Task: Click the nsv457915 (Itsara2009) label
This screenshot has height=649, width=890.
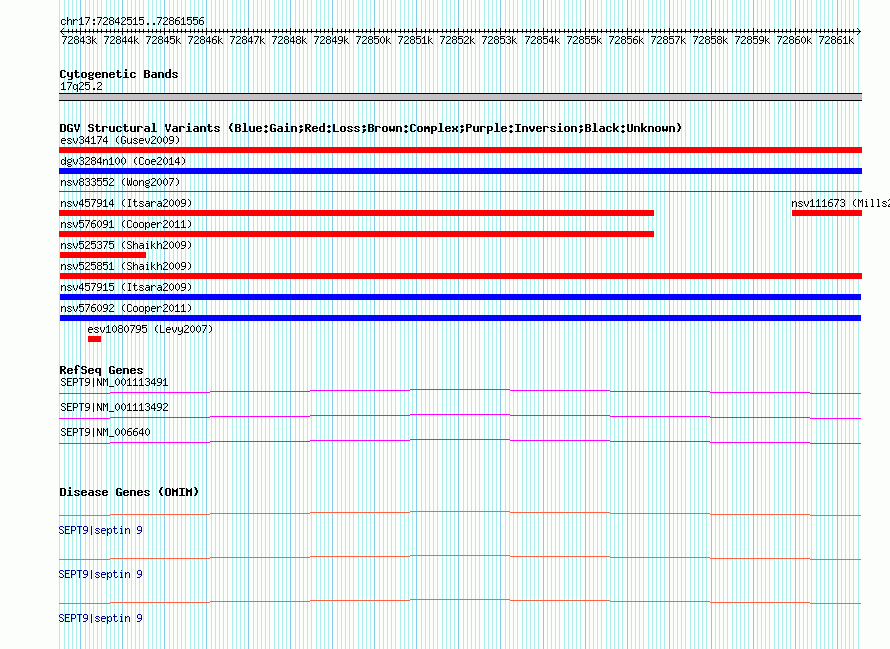Action: point(126,287)
